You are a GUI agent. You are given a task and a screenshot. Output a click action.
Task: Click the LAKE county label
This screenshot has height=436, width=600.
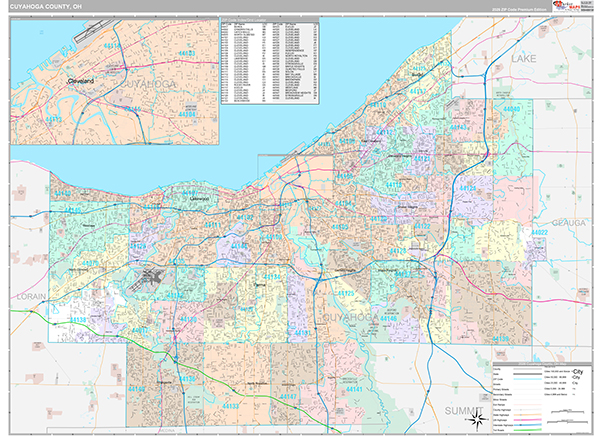(524, 59)
